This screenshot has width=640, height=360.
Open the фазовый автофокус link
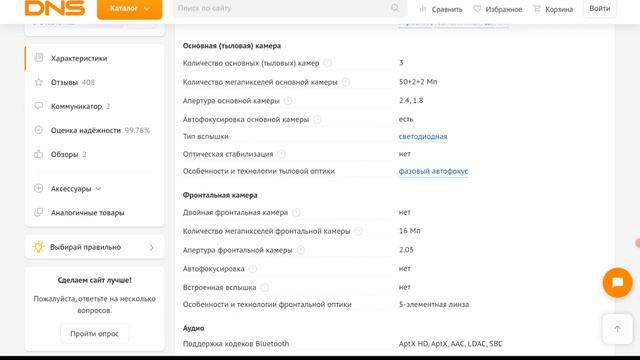tap(433, 171)
